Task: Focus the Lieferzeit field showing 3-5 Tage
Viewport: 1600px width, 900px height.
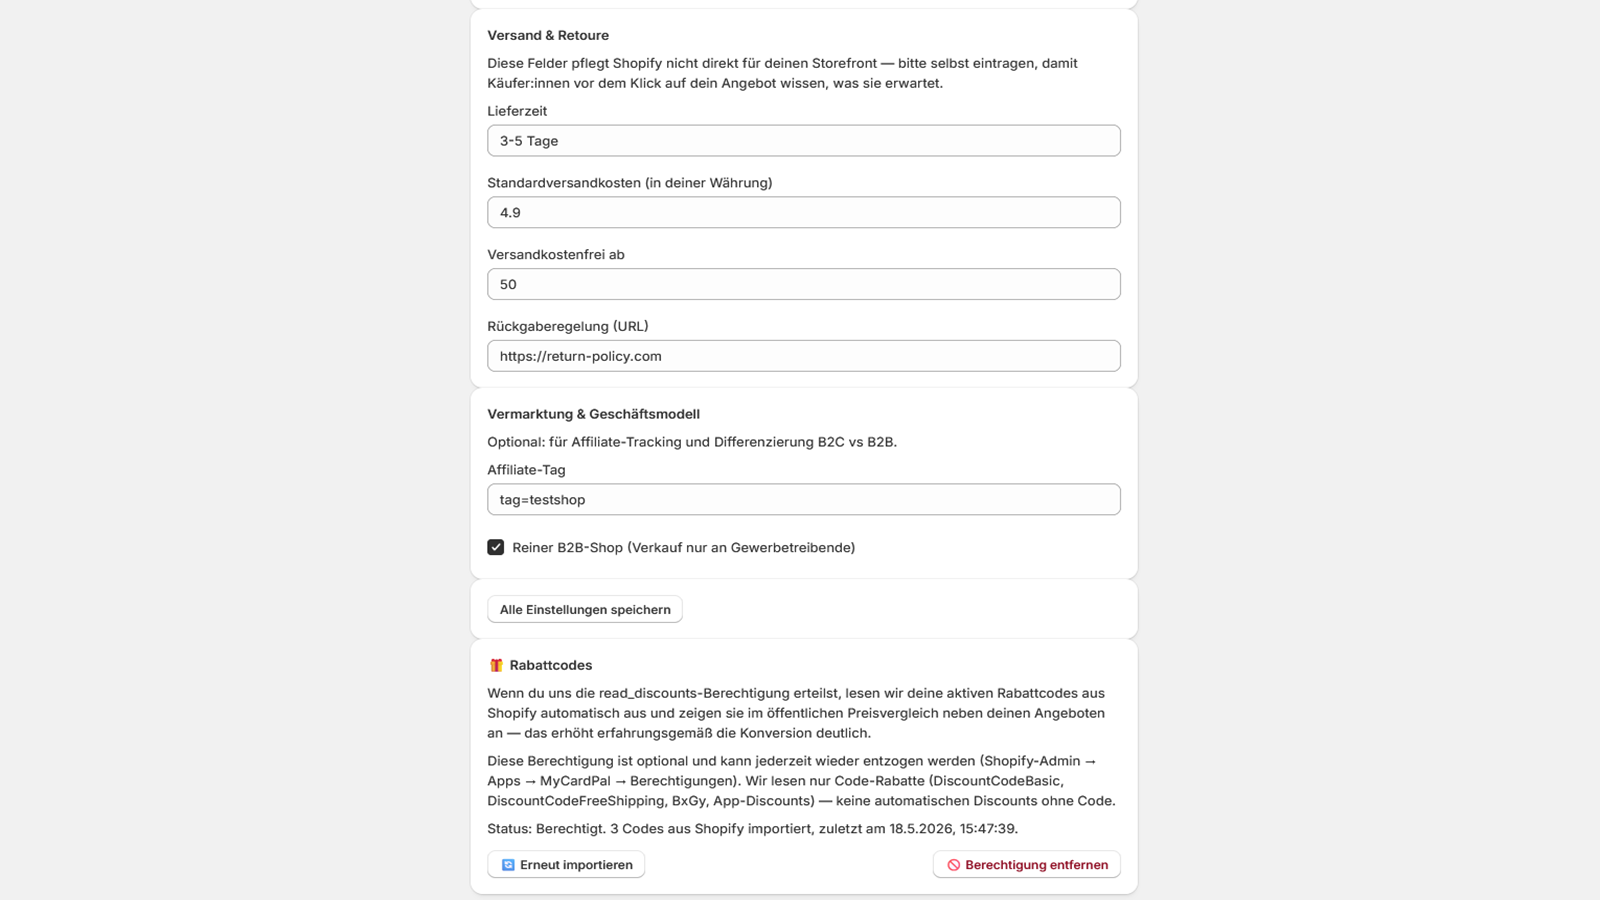Action: click(804, 141)
